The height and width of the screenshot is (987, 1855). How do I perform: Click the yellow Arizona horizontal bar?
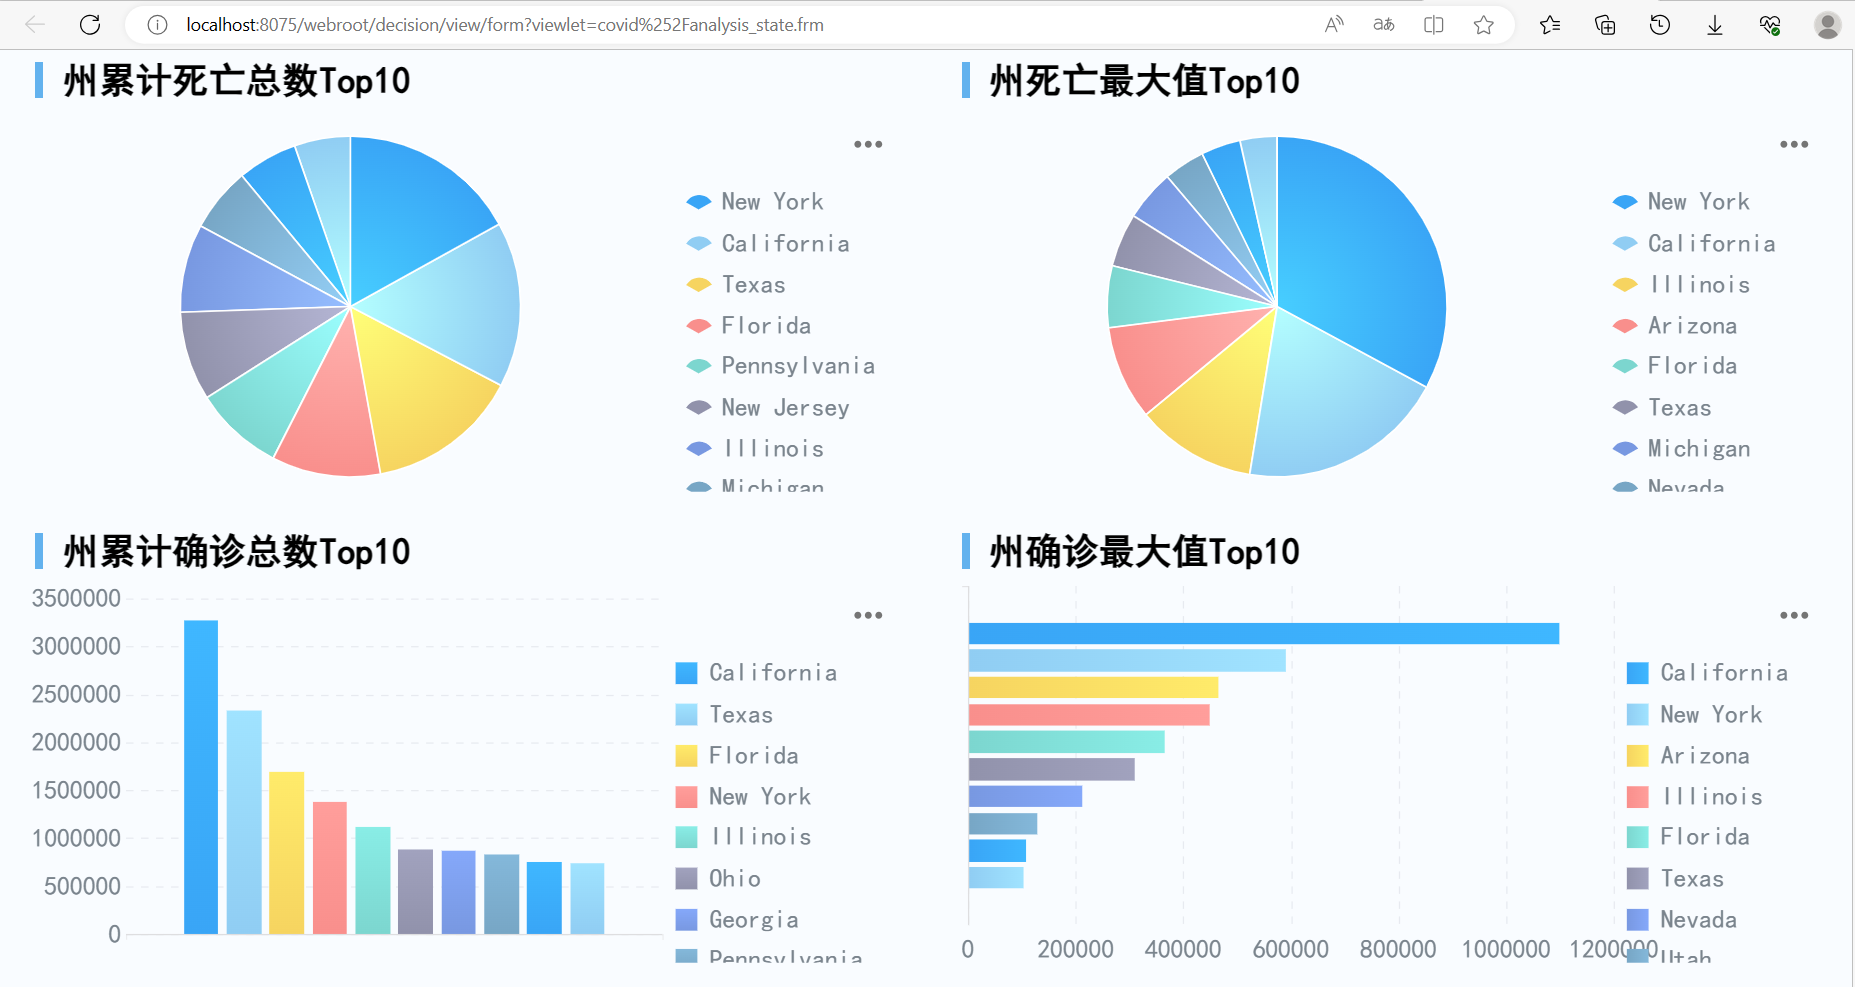click(1093, 687)
